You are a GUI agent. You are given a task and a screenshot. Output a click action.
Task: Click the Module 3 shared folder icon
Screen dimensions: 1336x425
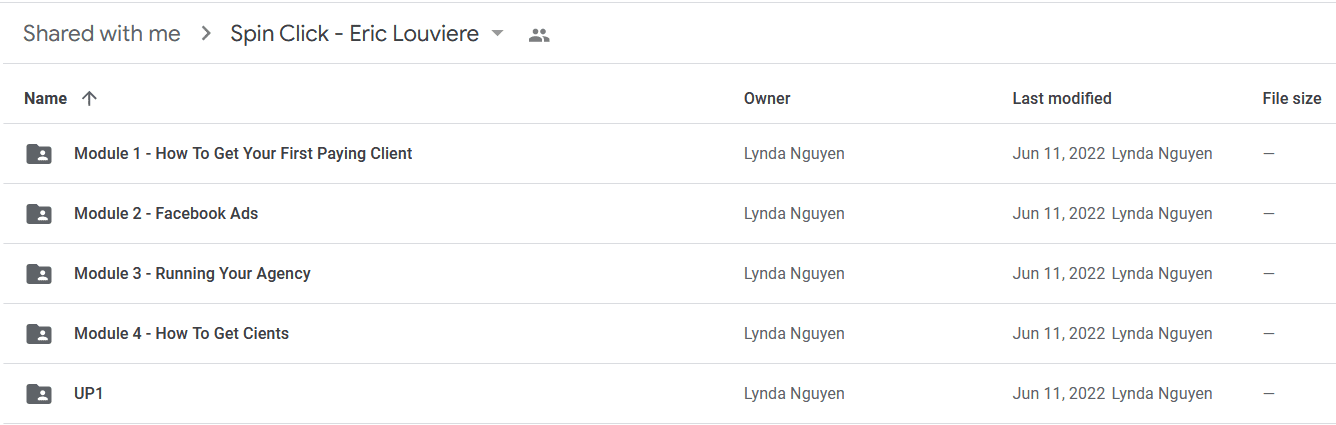(x=39, y=274)
